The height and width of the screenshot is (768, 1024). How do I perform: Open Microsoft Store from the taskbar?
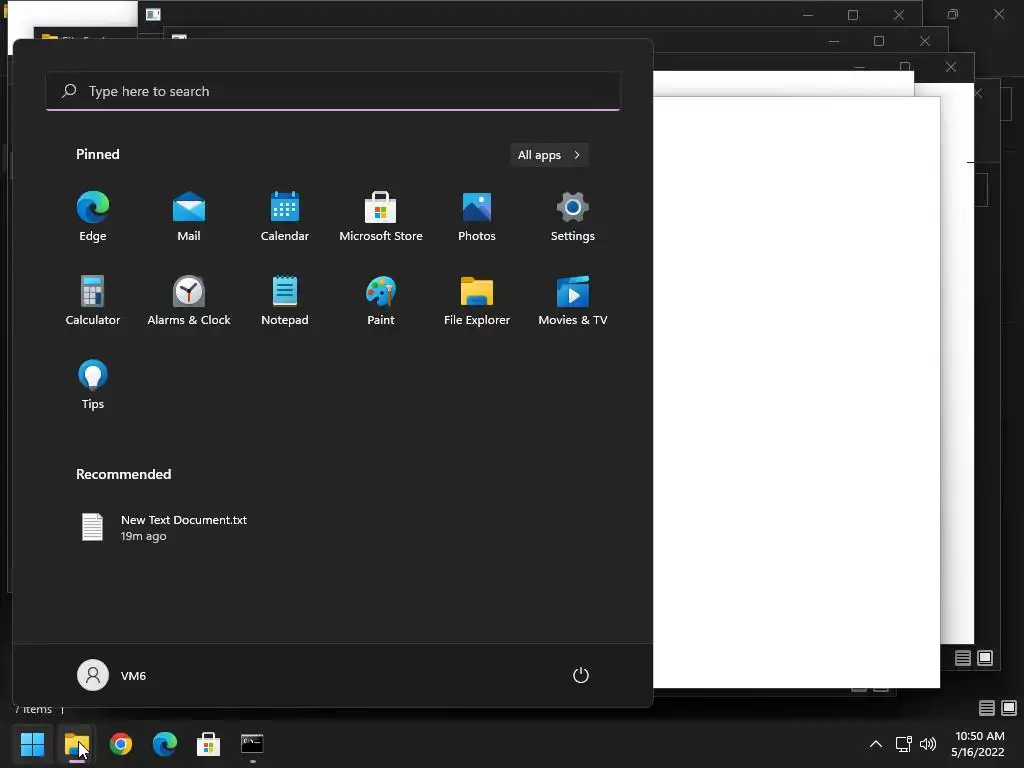[x=208, y=744]
